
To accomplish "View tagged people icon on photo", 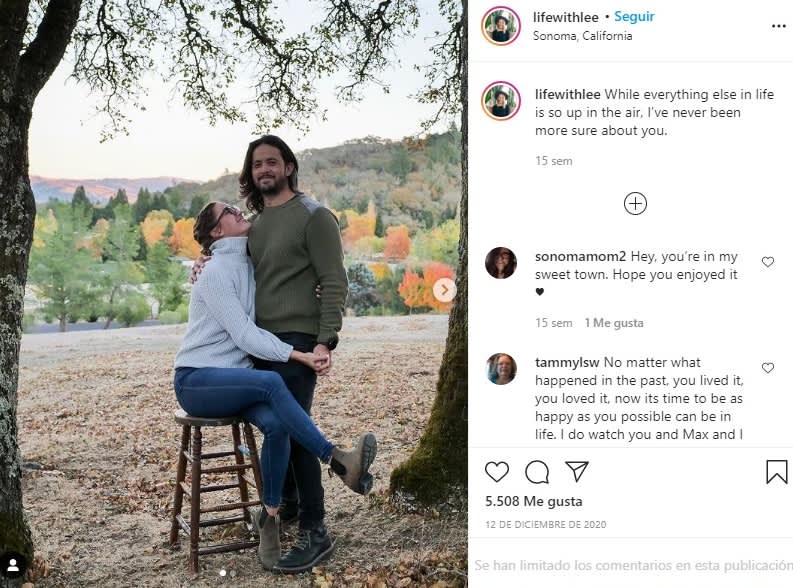I will pyautogui.click(x=13, y=565).
